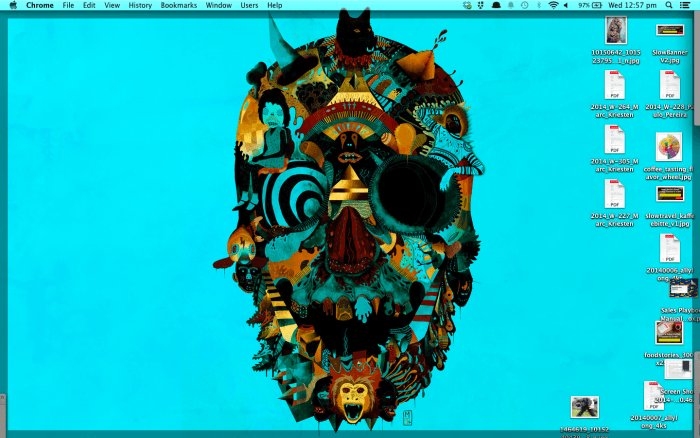Select the 20140007_allylong_4ks PDF icon

[x=654, y=396]
